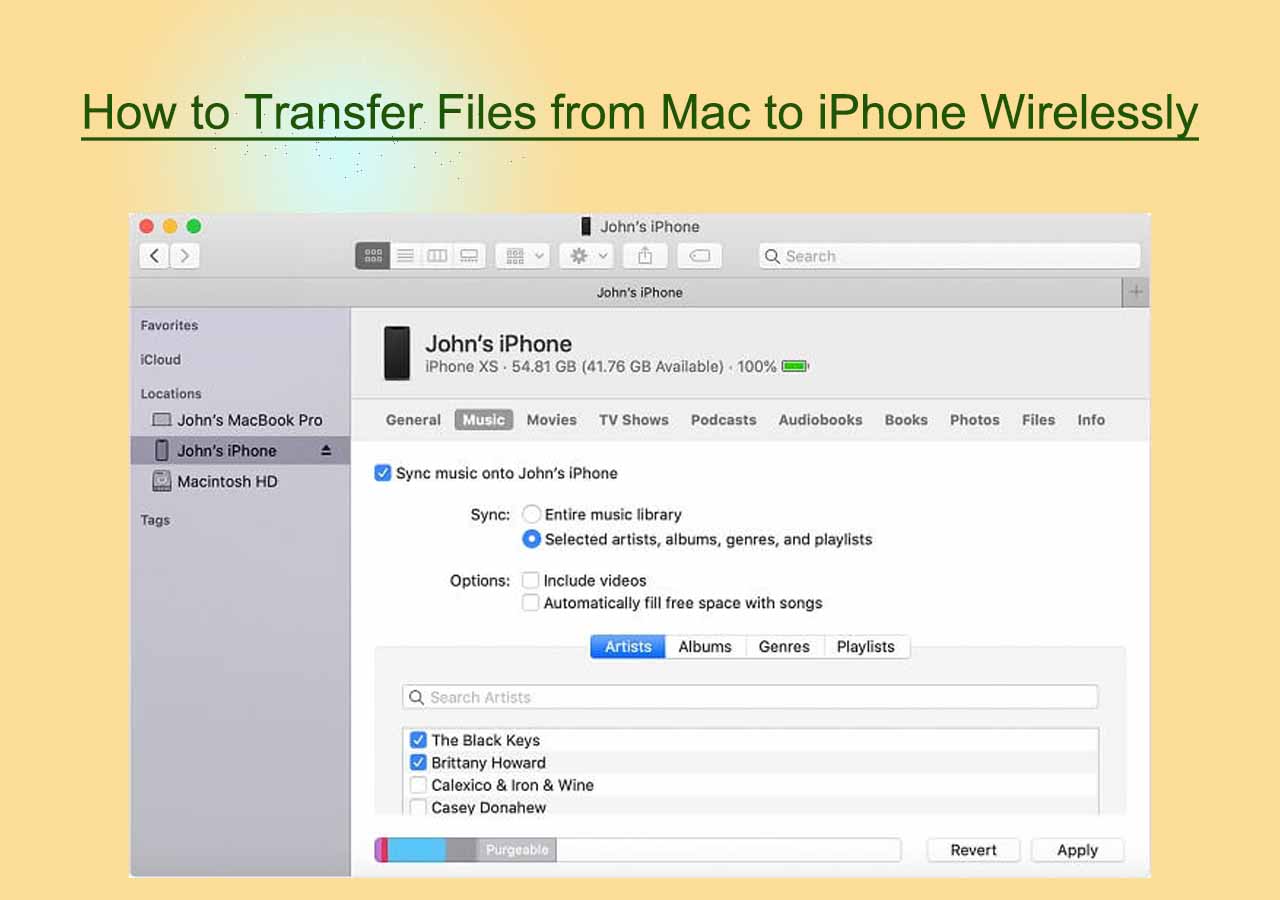
Task: Open a new tab with the plus button
Action: tap(1135, 292)
